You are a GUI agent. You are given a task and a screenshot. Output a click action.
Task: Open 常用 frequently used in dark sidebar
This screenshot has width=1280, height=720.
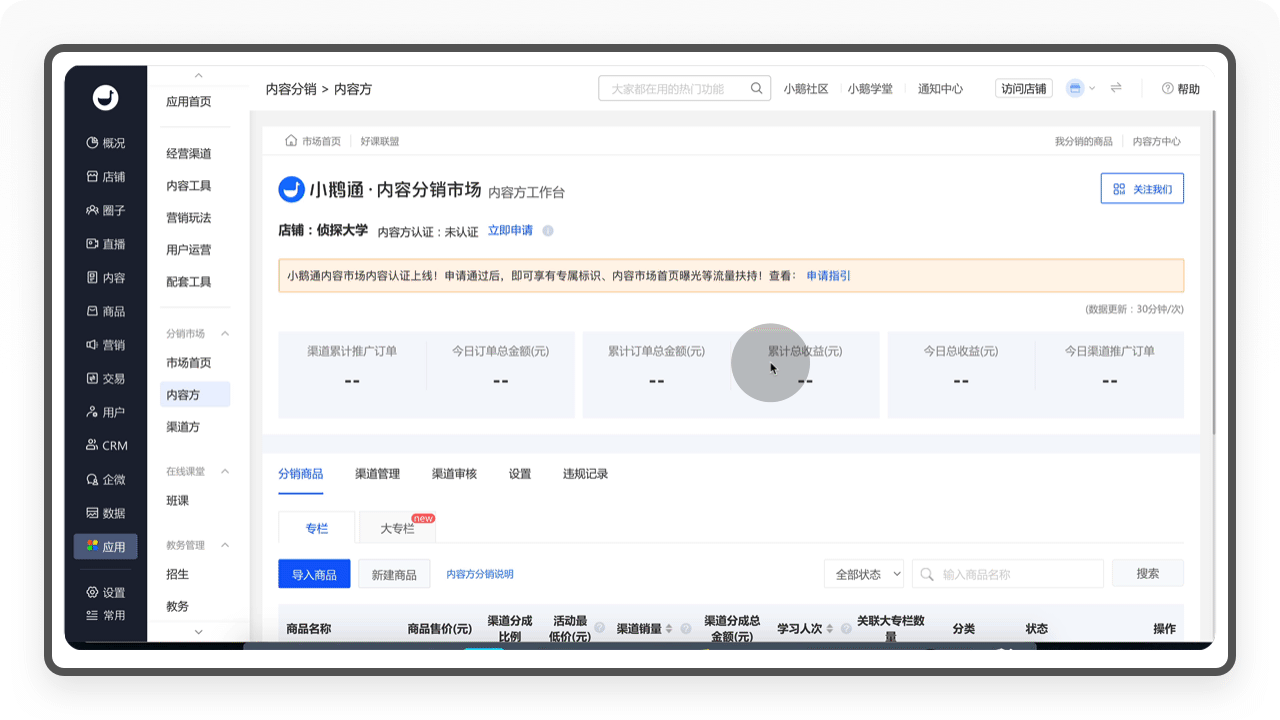(105, 615)
